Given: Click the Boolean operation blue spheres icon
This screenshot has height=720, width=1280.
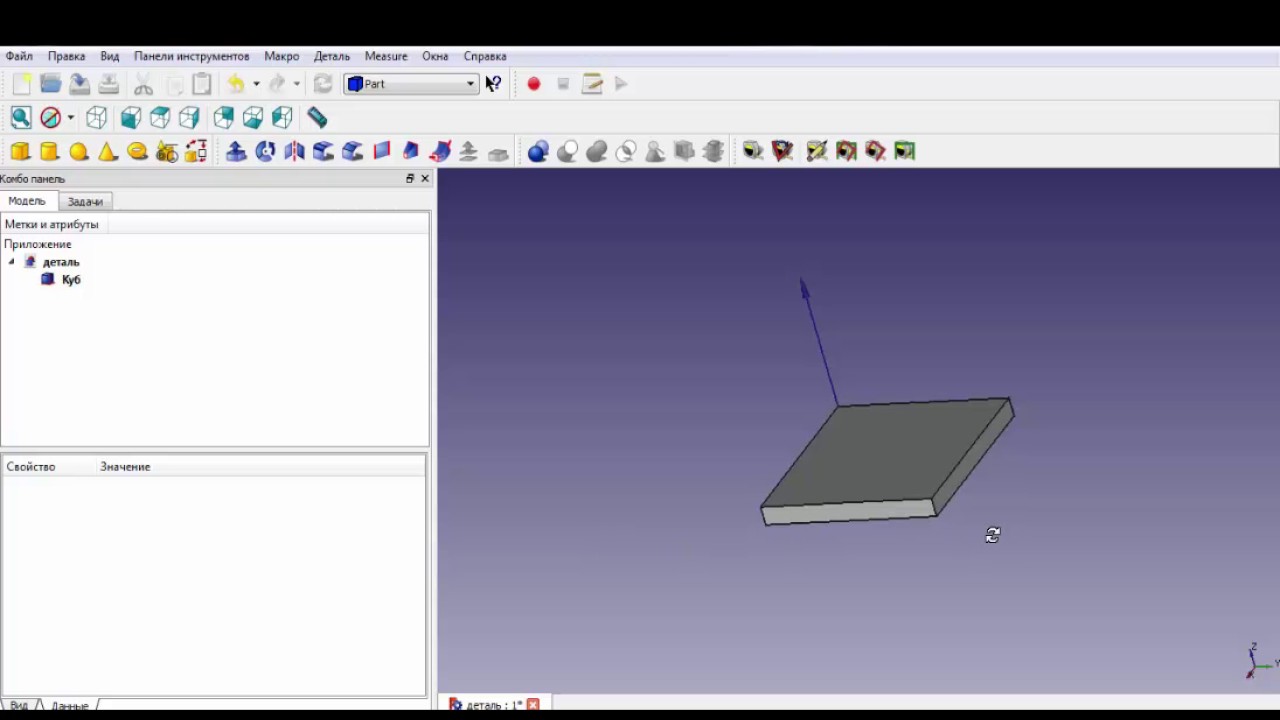Looking at the screenshot, I should tap(538, 151).
